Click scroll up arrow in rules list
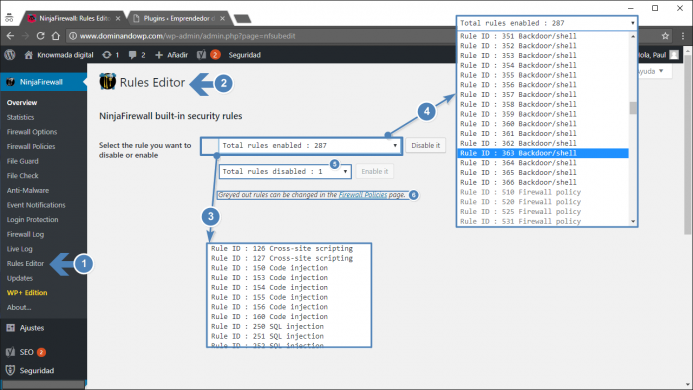This screenshot has height=390, width=693. pos(633,36)
